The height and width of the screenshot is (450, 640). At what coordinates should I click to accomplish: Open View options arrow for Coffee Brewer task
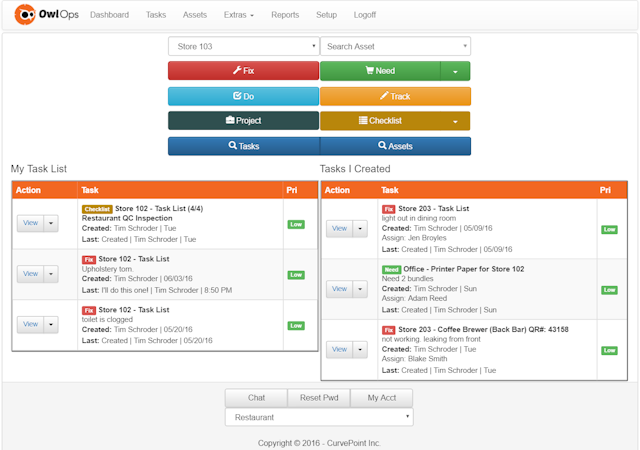[360, 350]
